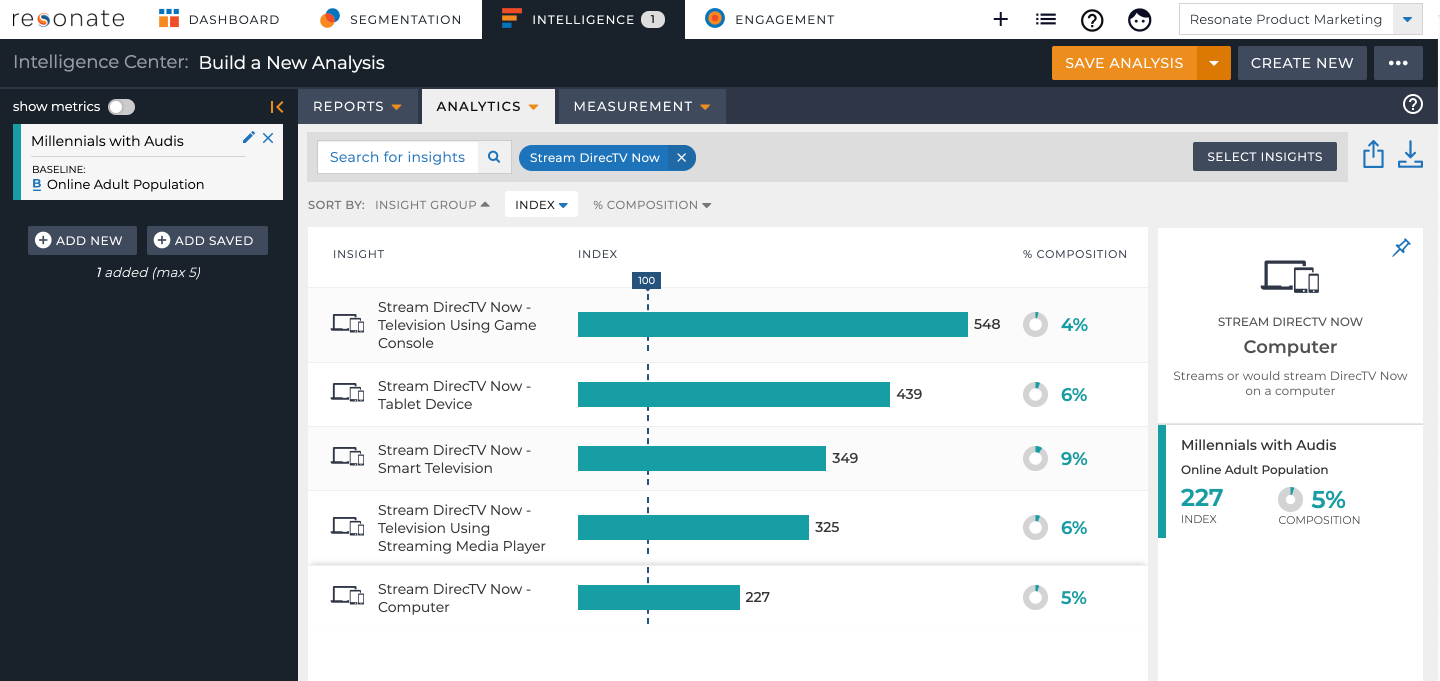The width and height of the screenshot is (1440, 681).
Task: Select the Tablet Device insight row
Action: pos(728,395)
